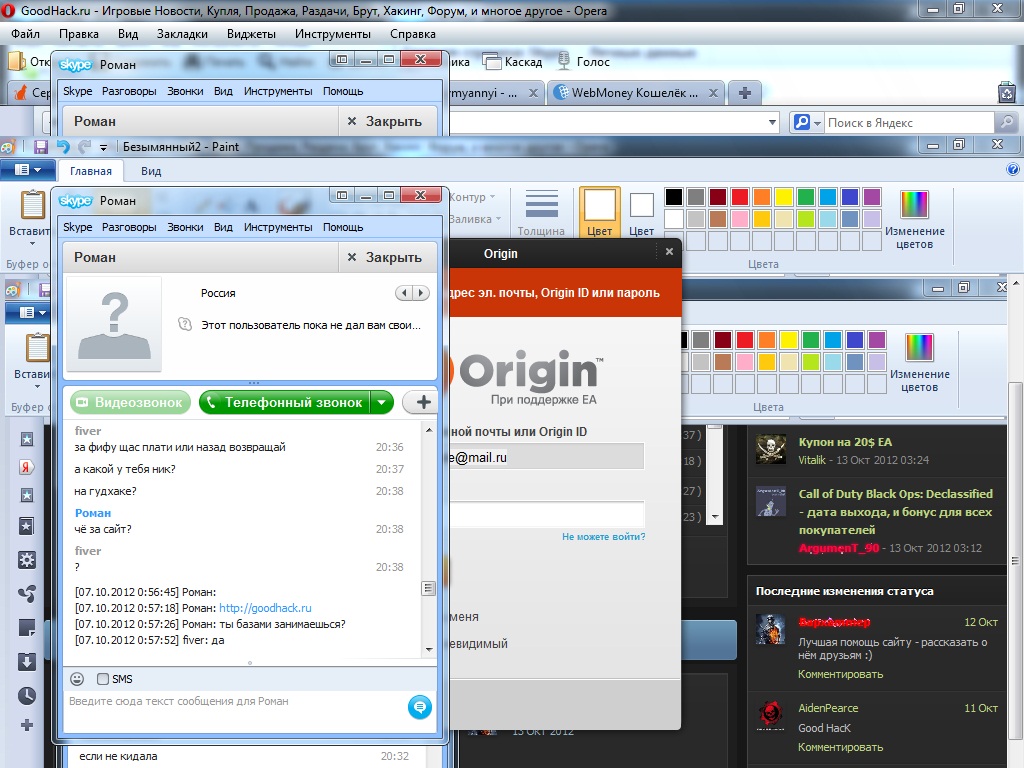Open Opera Unite fan icon in sidebar
Image resolution: width=1024 pixels, height=768 pixels.
pos(27,594)
